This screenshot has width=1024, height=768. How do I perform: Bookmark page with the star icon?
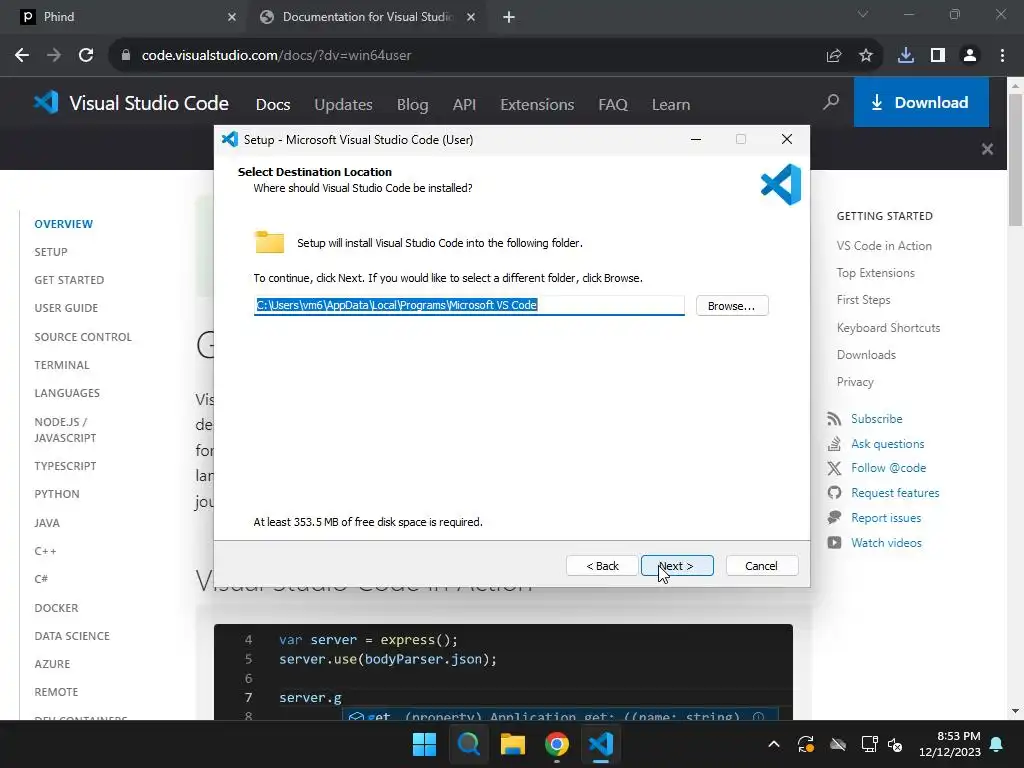coord(866,56)
